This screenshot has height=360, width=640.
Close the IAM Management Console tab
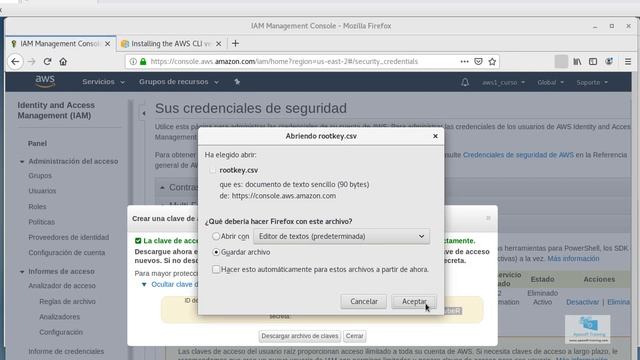click(107, 44)
